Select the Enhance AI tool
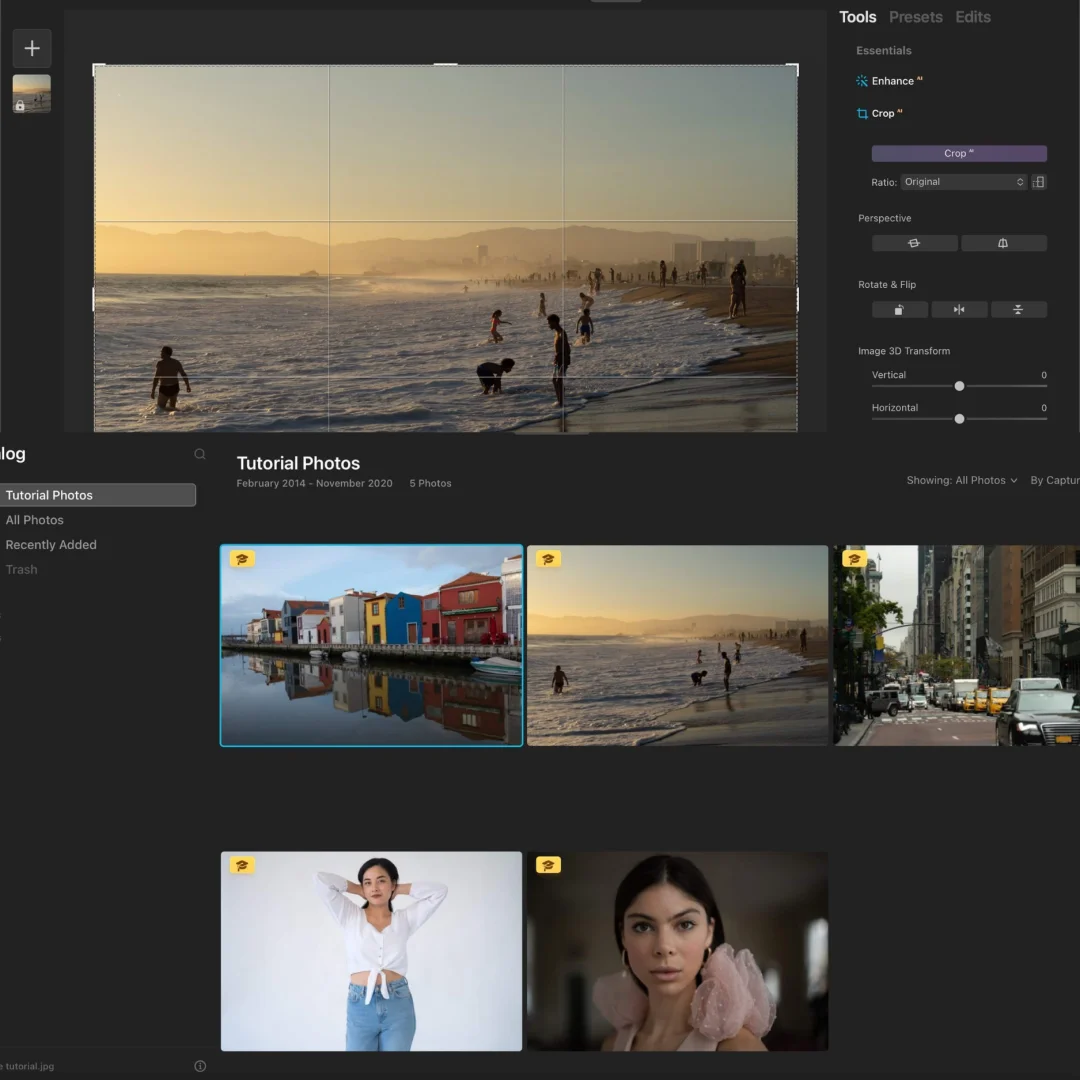Image resolution: width=1080 pixels, height=1080 pixels. [x=891, y=81]
